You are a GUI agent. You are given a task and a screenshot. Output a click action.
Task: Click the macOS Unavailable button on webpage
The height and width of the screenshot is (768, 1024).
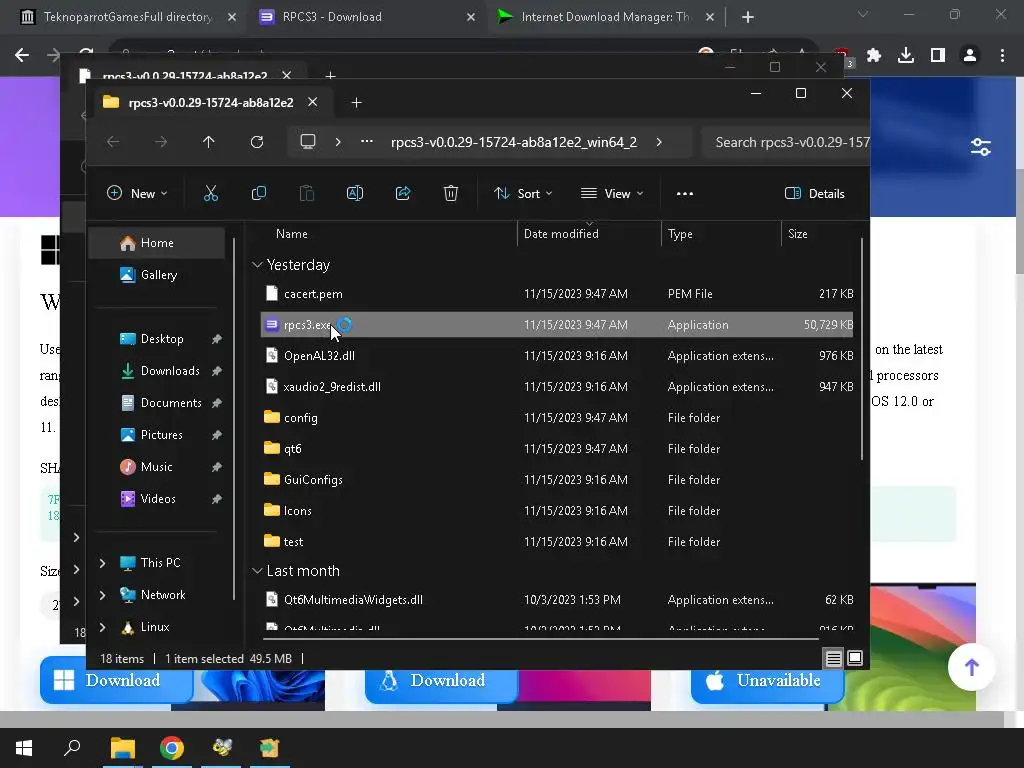767,680
